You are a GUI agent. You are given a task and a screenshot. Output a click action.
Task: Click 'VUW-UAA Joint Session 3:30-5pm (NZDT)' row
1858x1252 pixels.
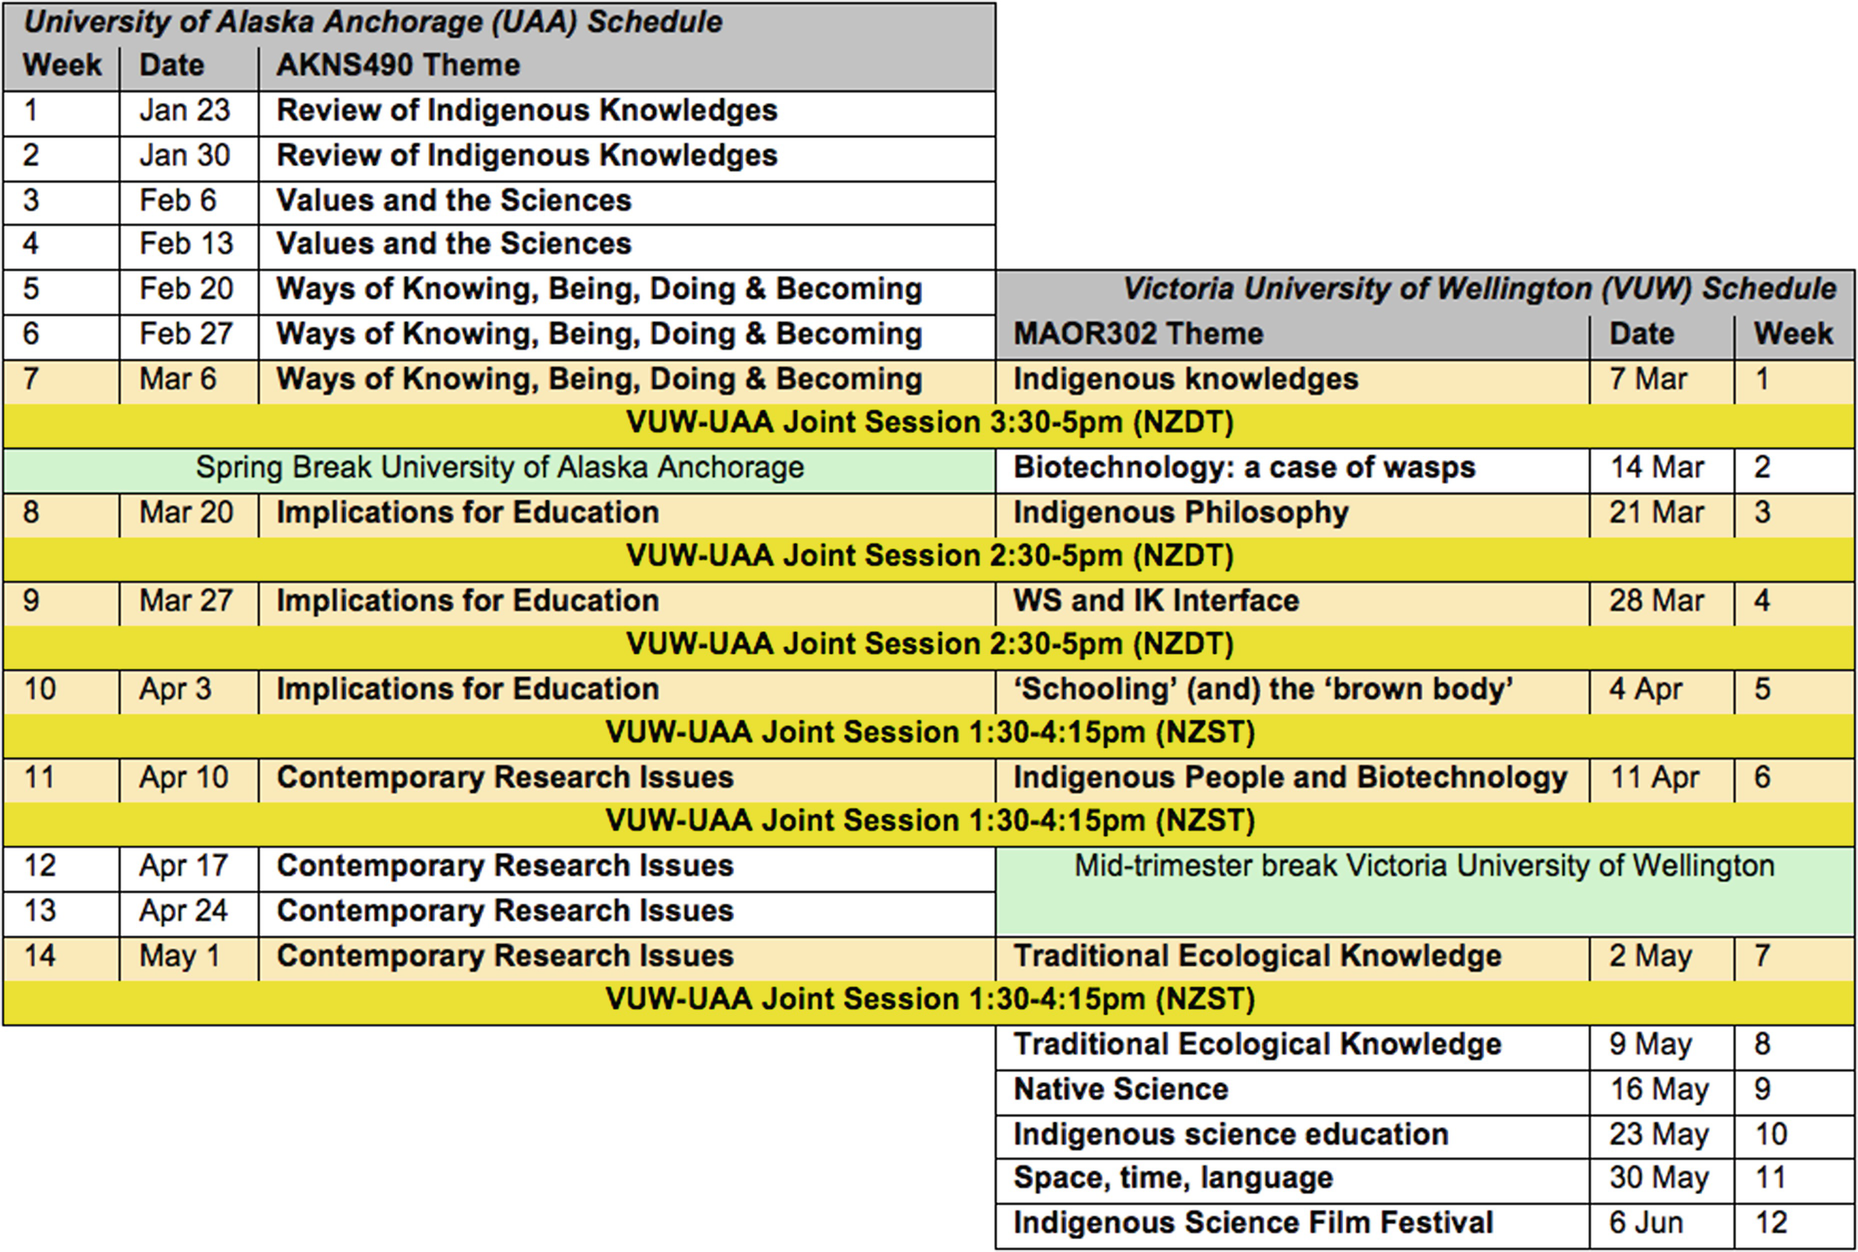[x=929, y=424]
